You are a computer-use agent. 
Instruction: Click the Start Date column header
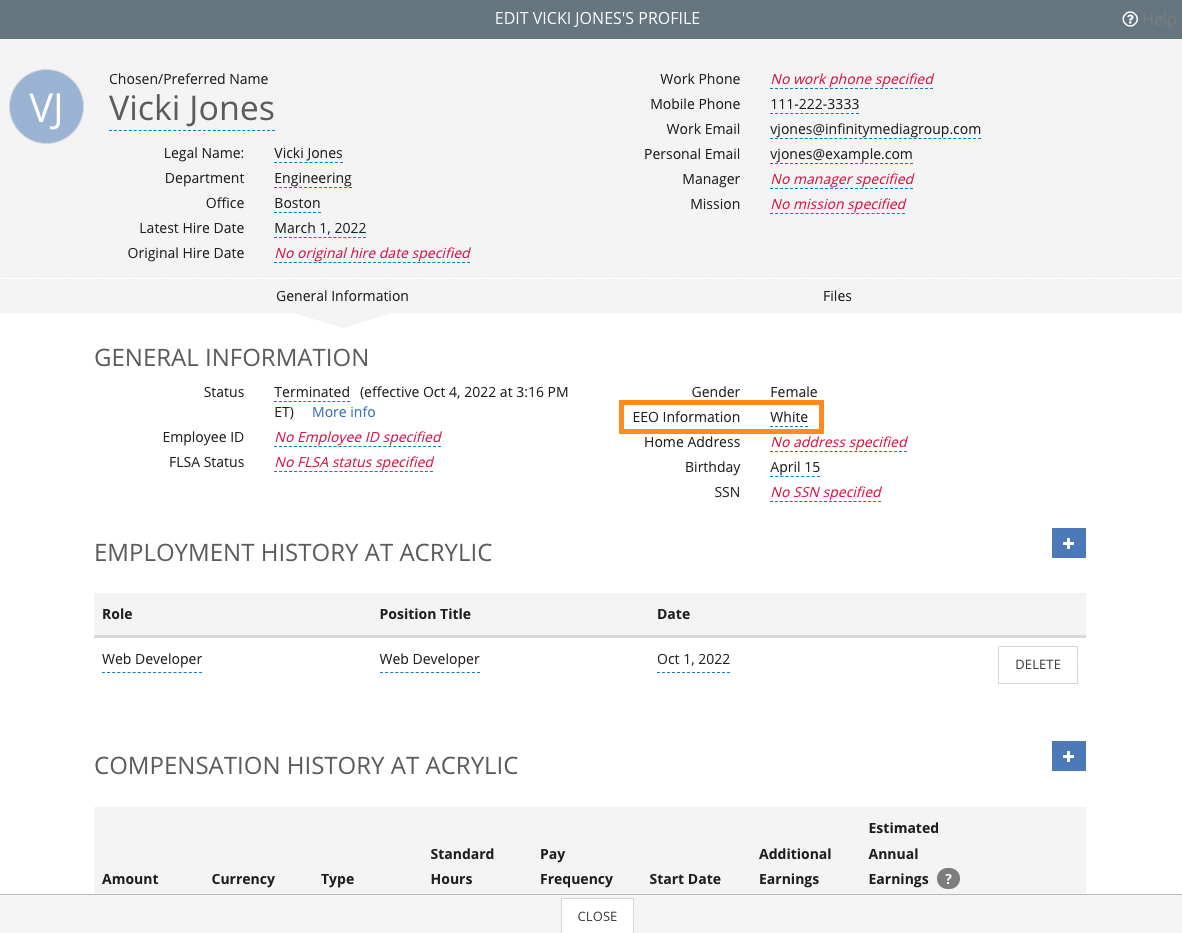[x=685, y=879]
